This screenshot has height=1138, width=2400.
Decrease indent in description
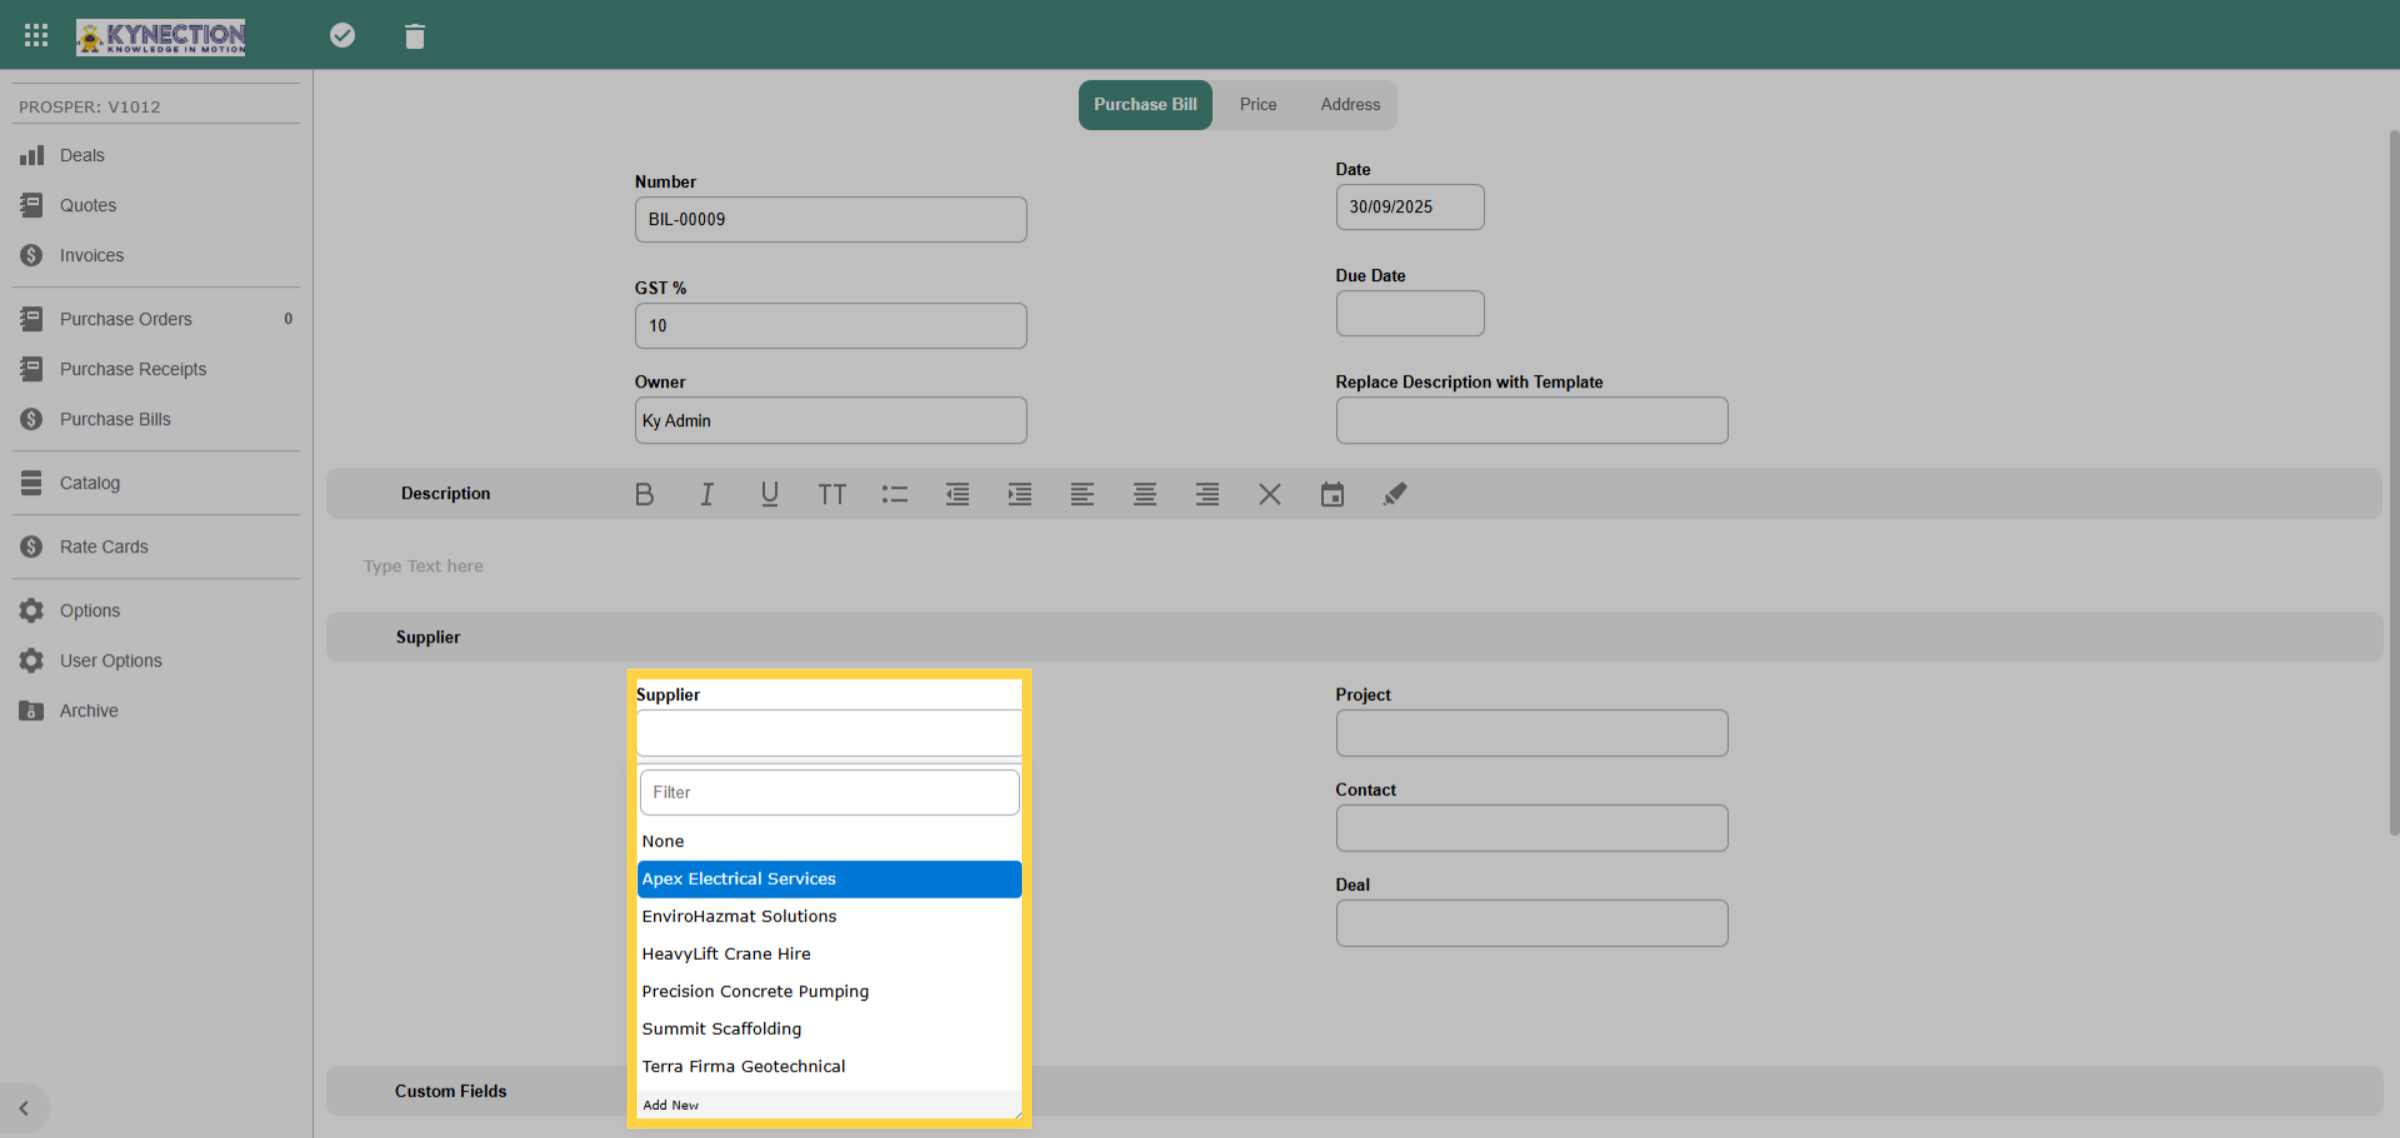pos(957,494)
